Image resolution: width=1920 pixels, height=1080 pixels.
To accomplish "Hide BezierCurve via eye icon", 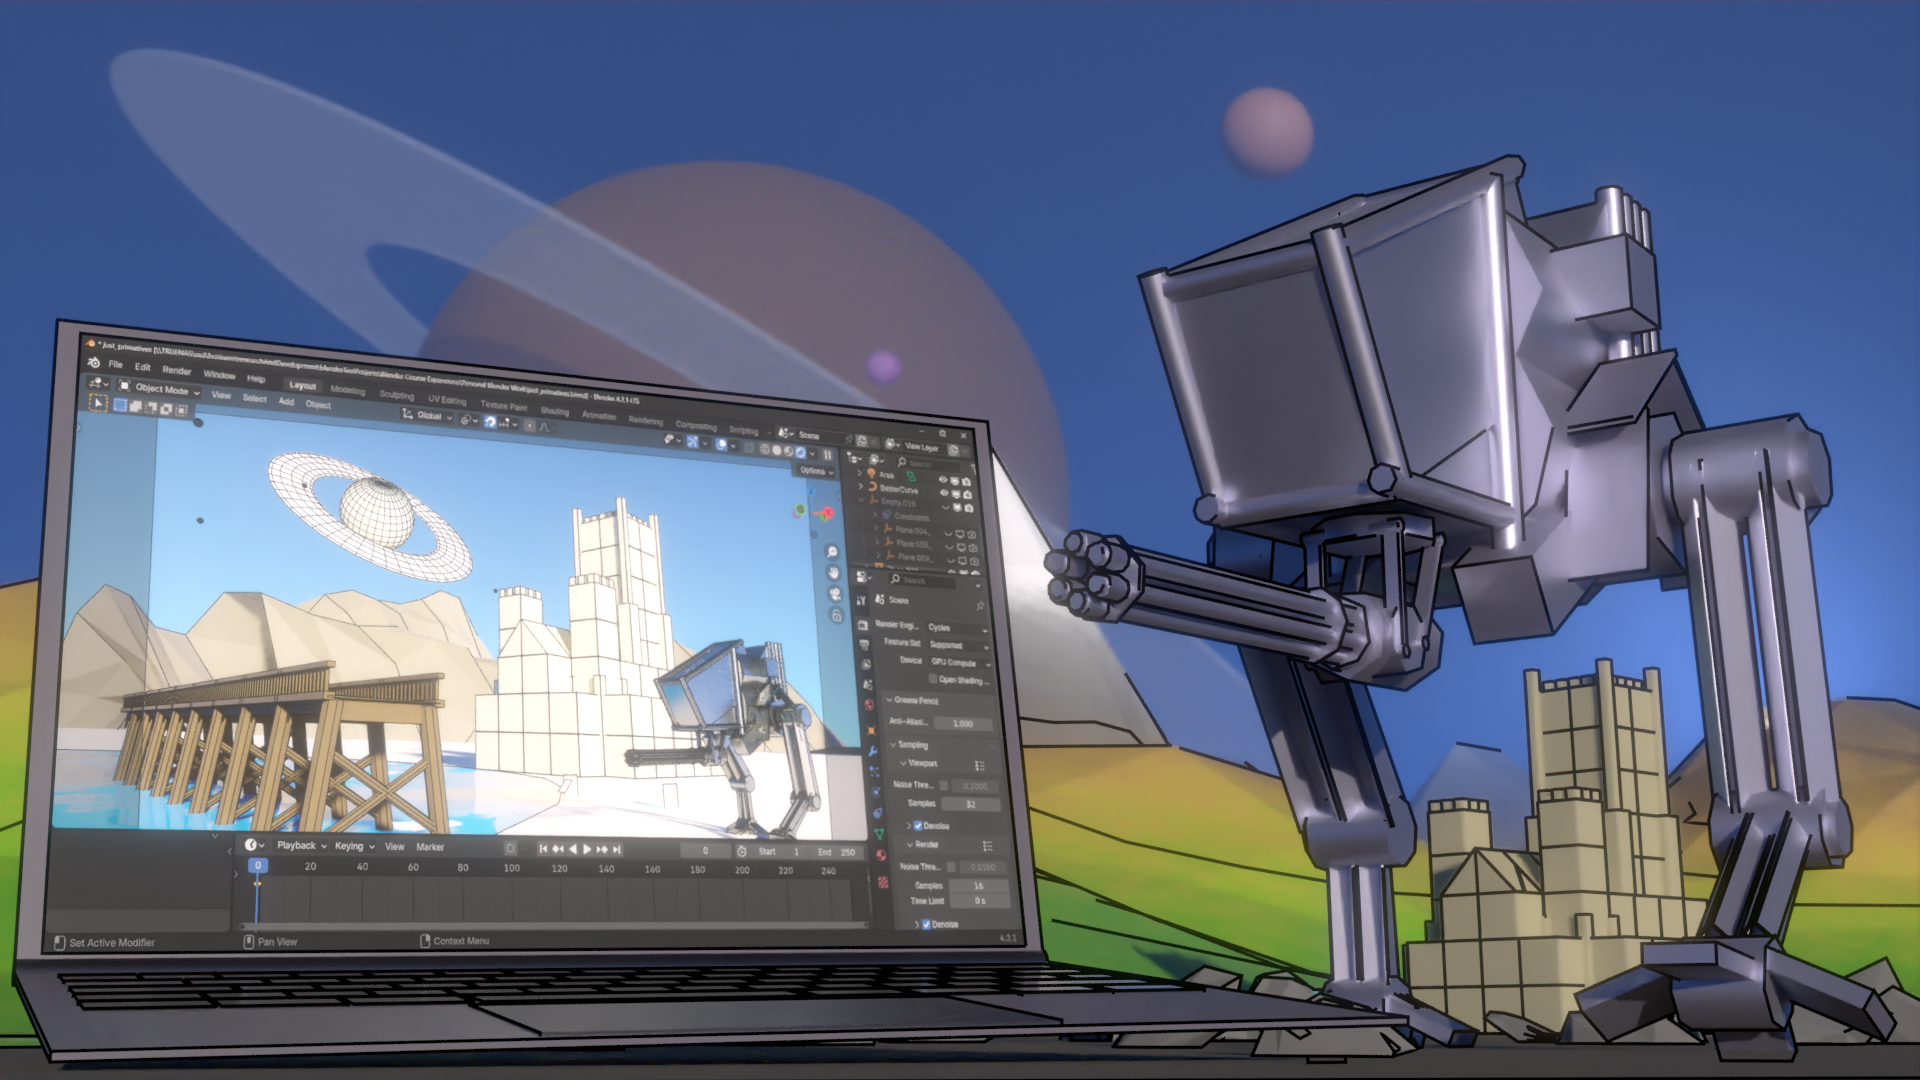I will [x=944, y=493].
